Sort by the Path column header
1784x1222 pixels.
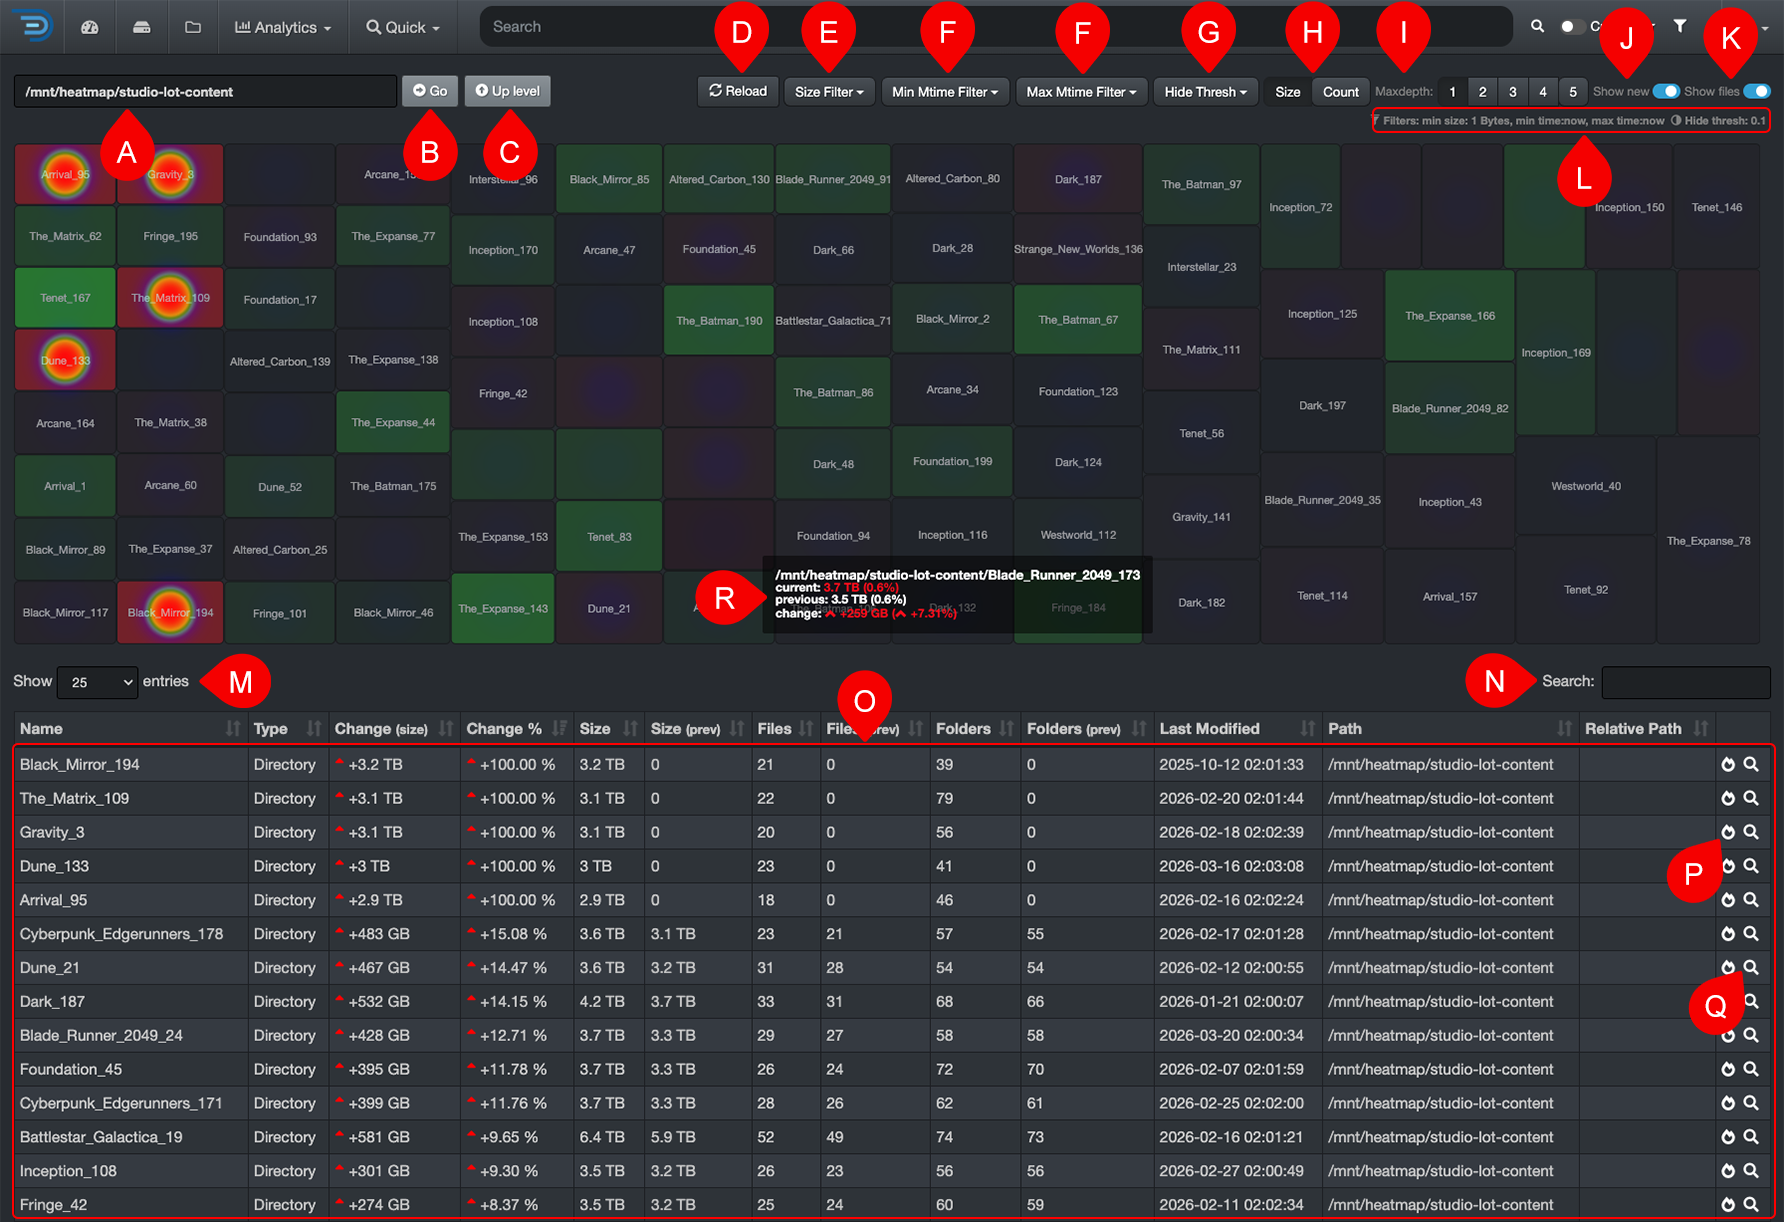[x=1450, y=729]
